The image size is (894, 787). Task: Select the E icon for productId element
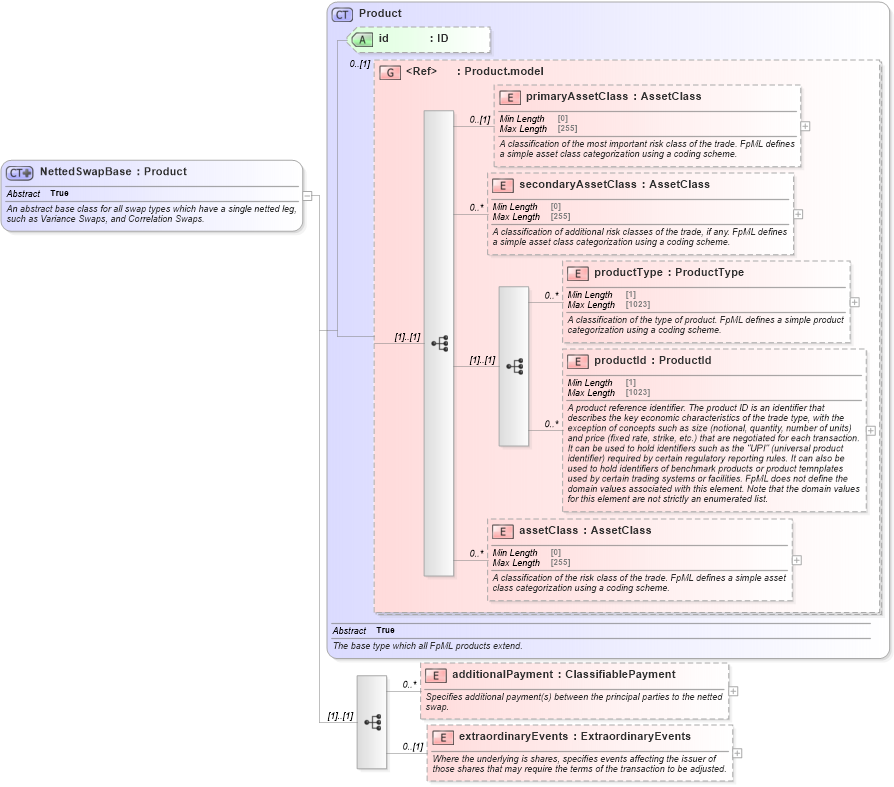(577, 360)
